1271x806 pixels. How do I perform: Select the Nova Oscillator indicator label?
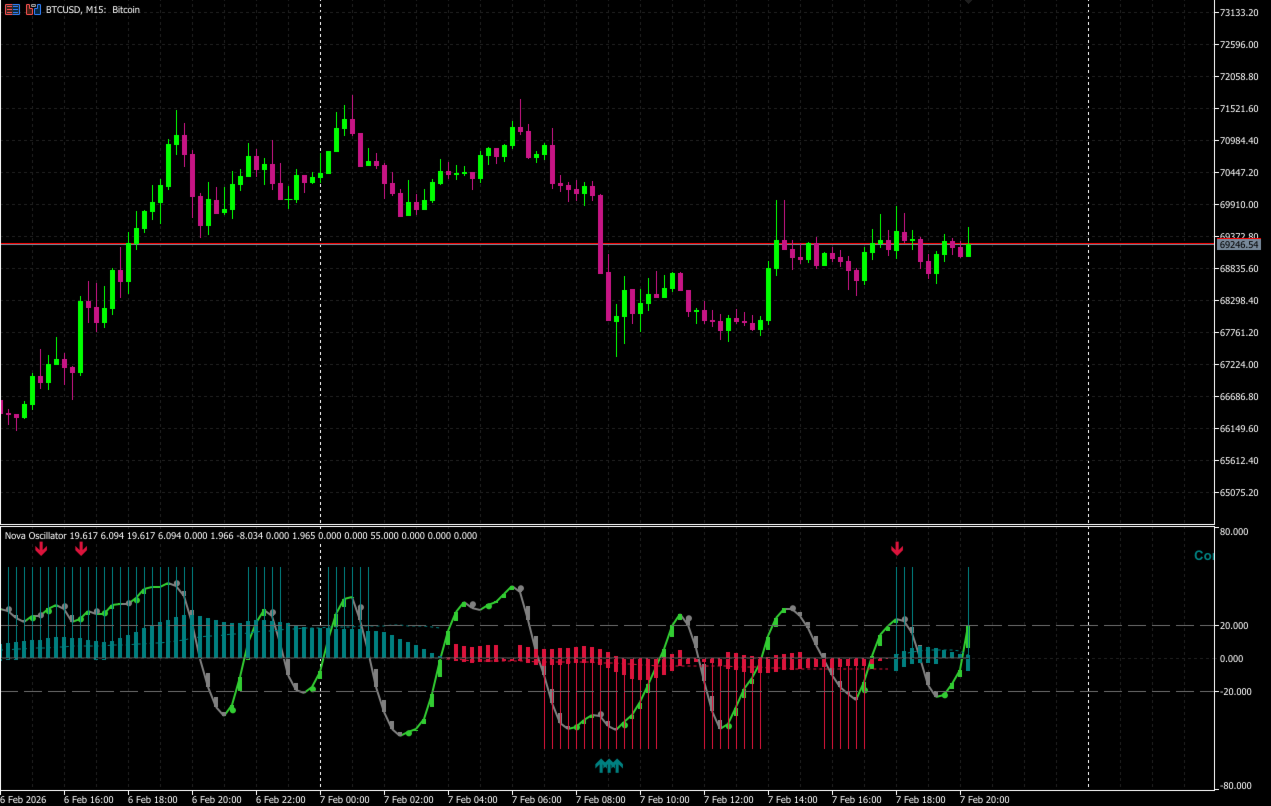click(x=35, y=536)
